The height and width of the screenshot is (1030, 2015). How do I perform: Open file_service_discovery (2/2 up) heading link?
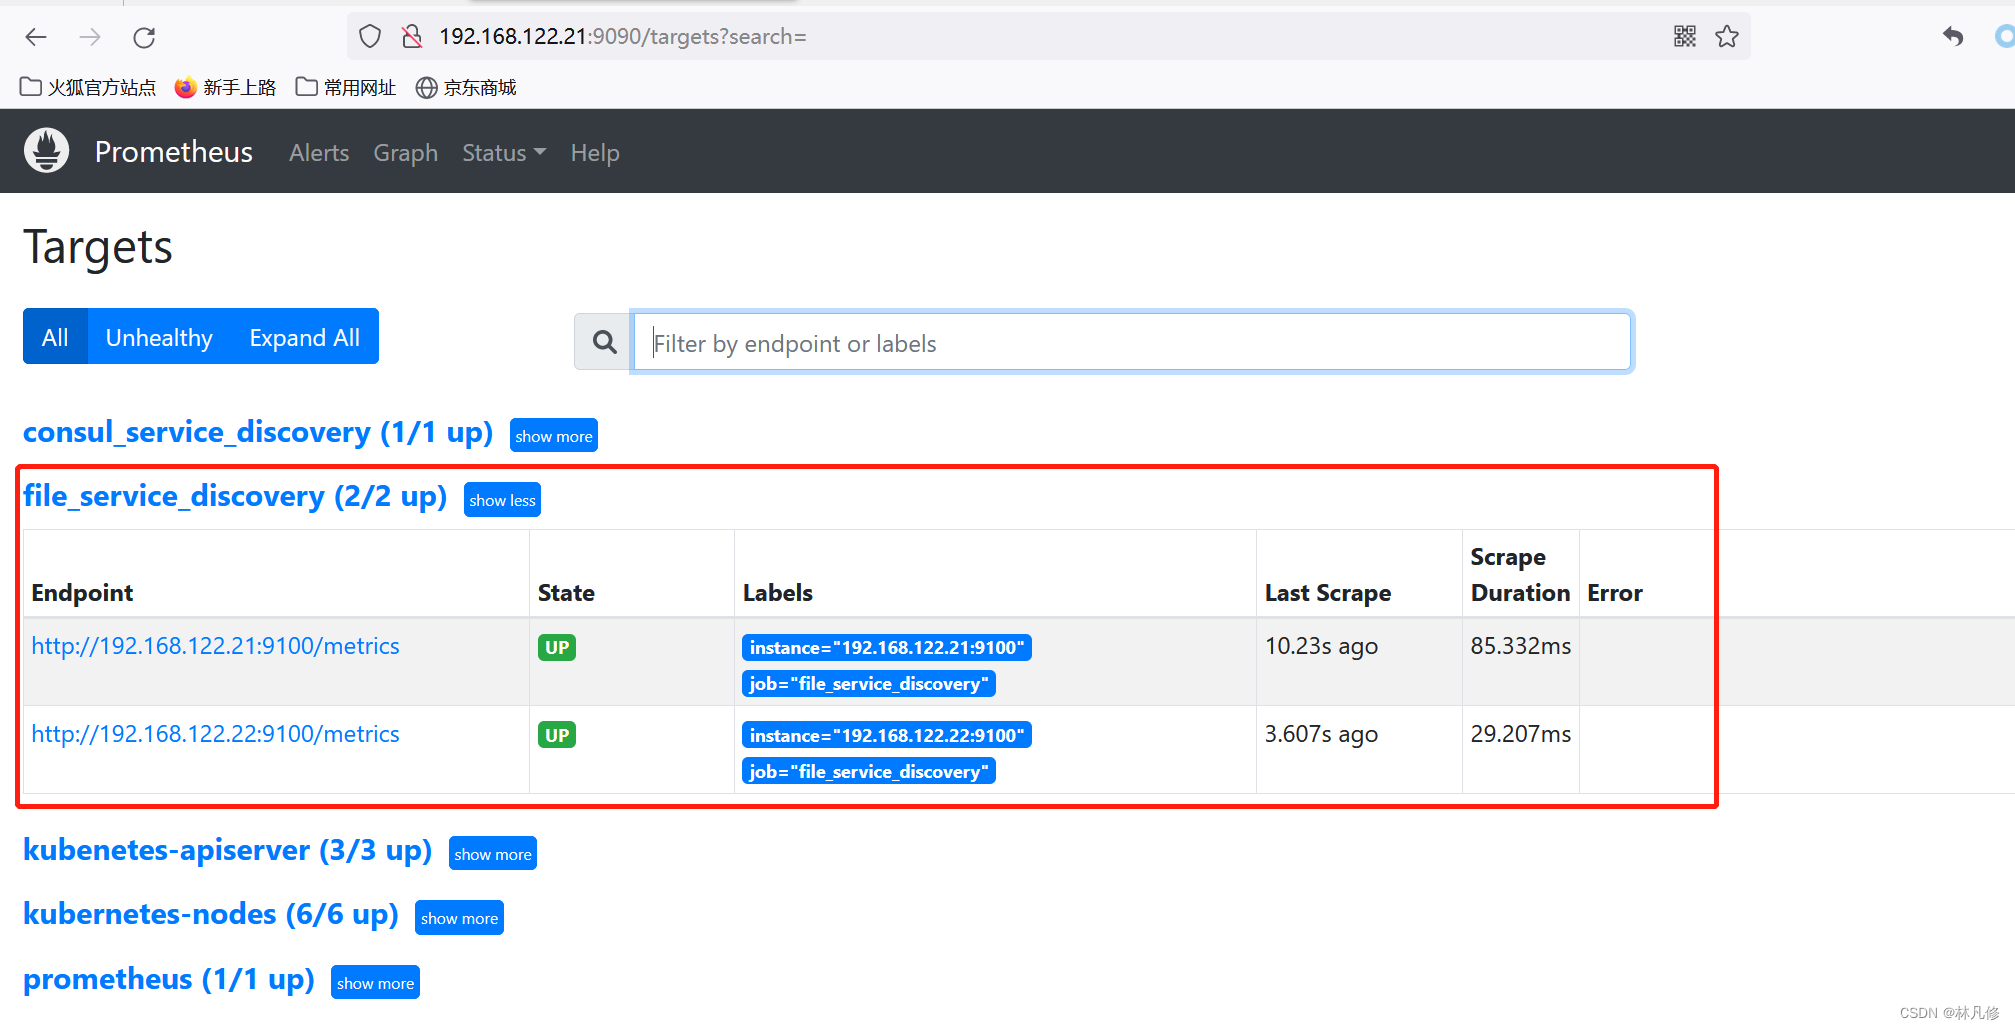pyautogui.click(x=235, y=496)
